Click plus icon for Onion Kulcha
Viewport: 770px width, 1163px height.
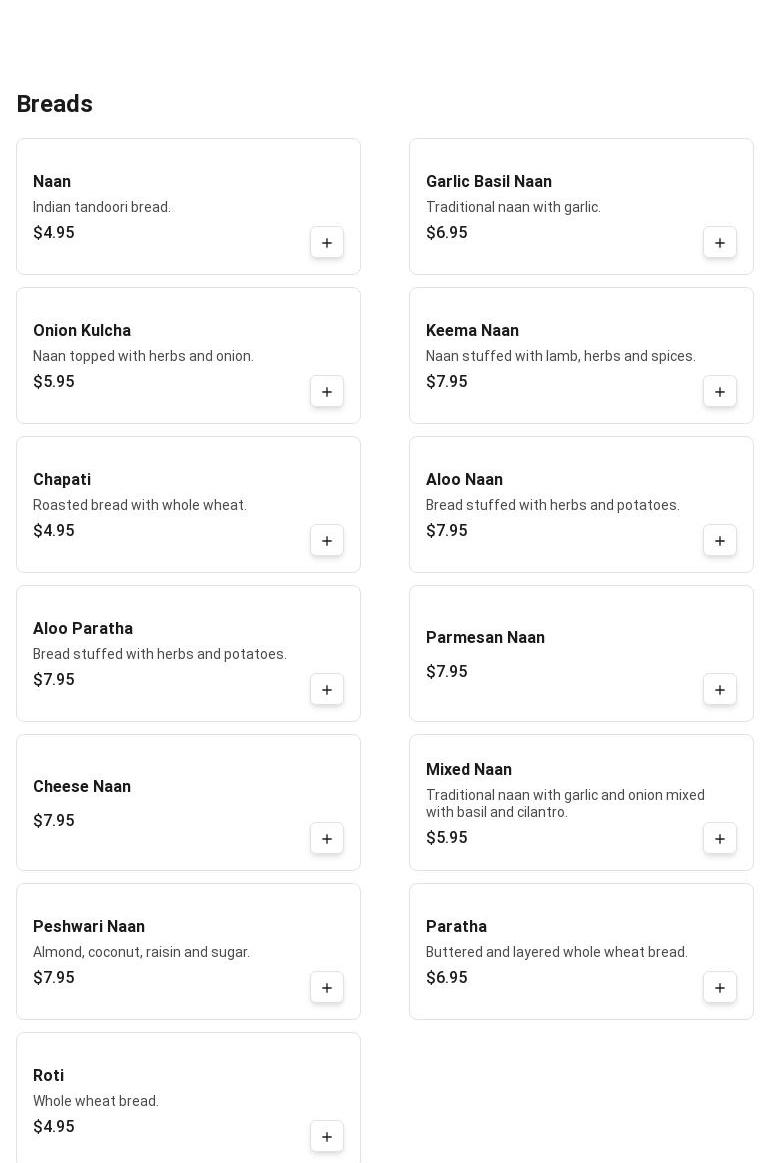pos(327,392)
